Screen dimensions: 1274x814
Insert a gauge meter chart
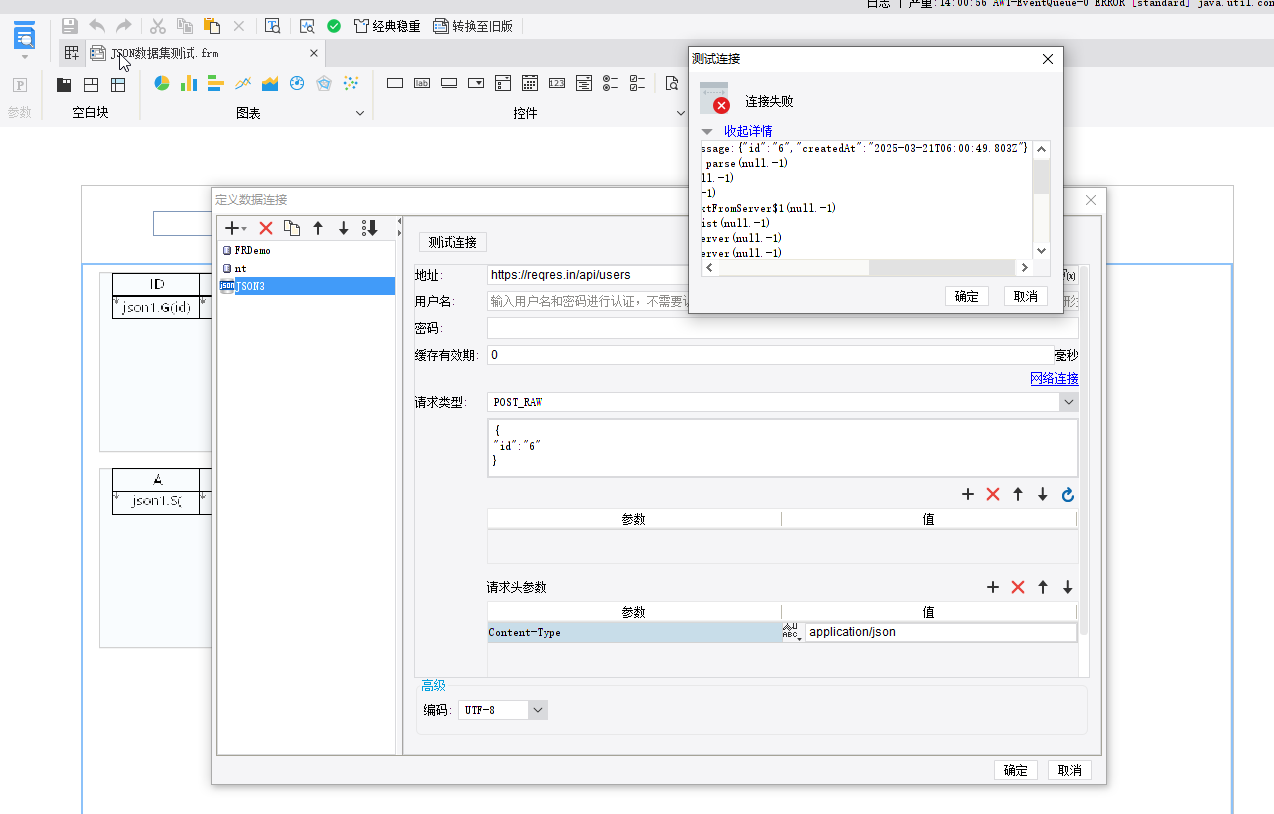[x=297, y=83]
